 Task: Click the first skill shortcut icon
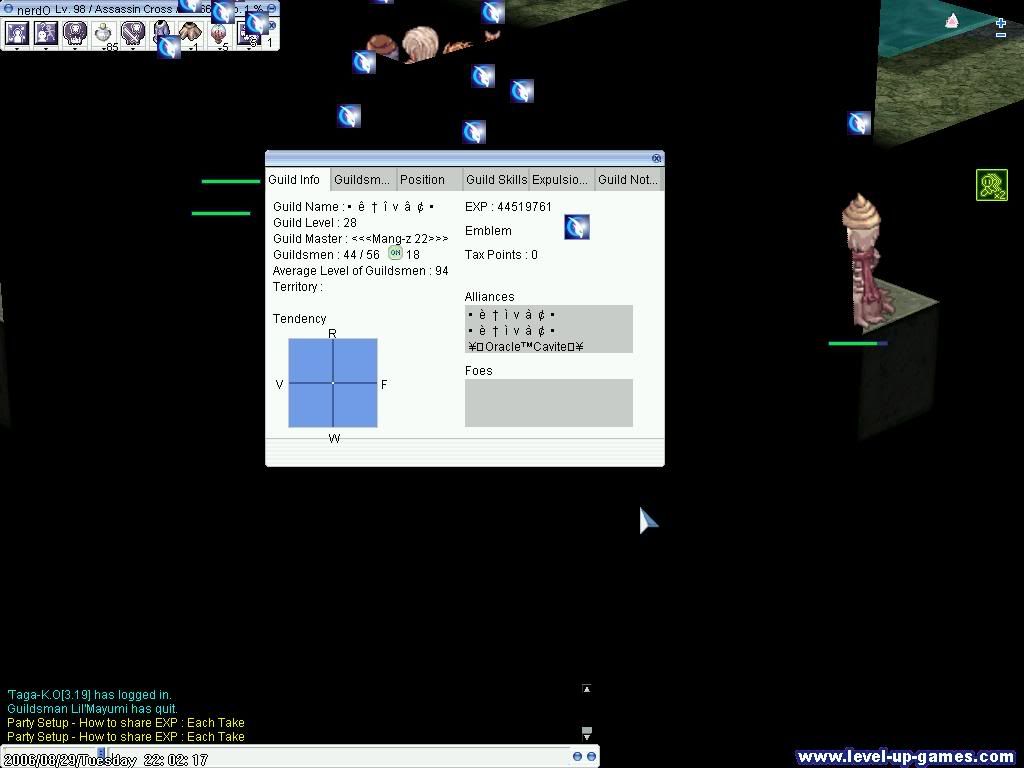[17, 33]
